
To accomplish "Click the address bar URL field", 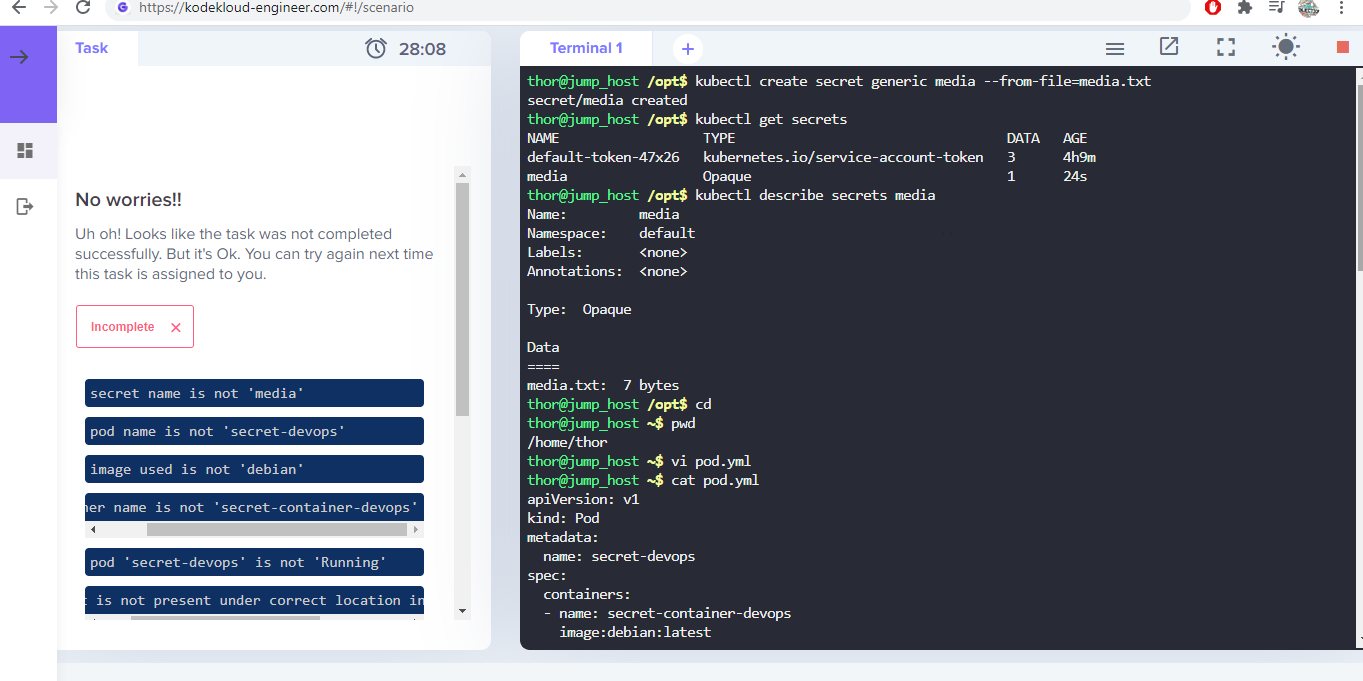I will (648, 8).
